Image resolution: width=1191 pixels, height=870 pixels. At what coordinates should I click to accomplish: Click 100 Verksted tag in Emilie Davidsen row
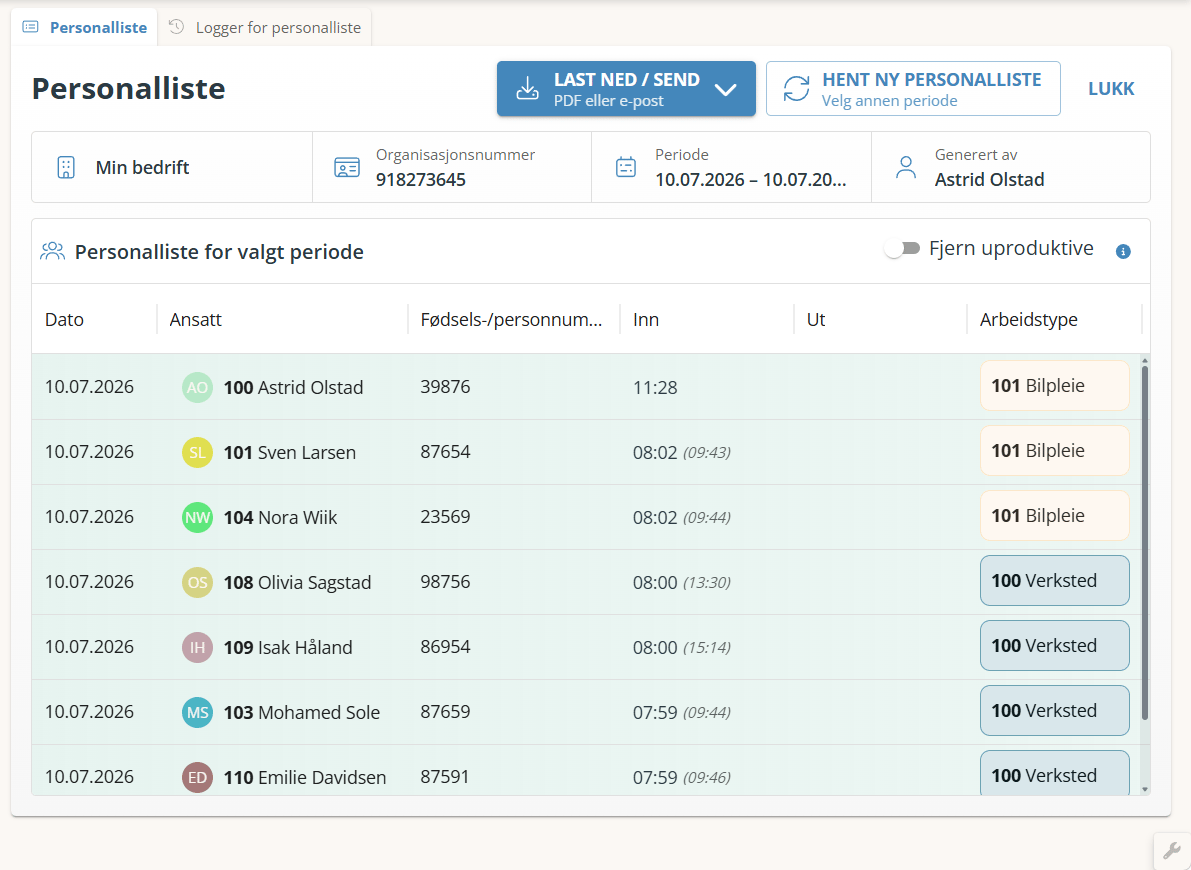tap(1054, 774)
